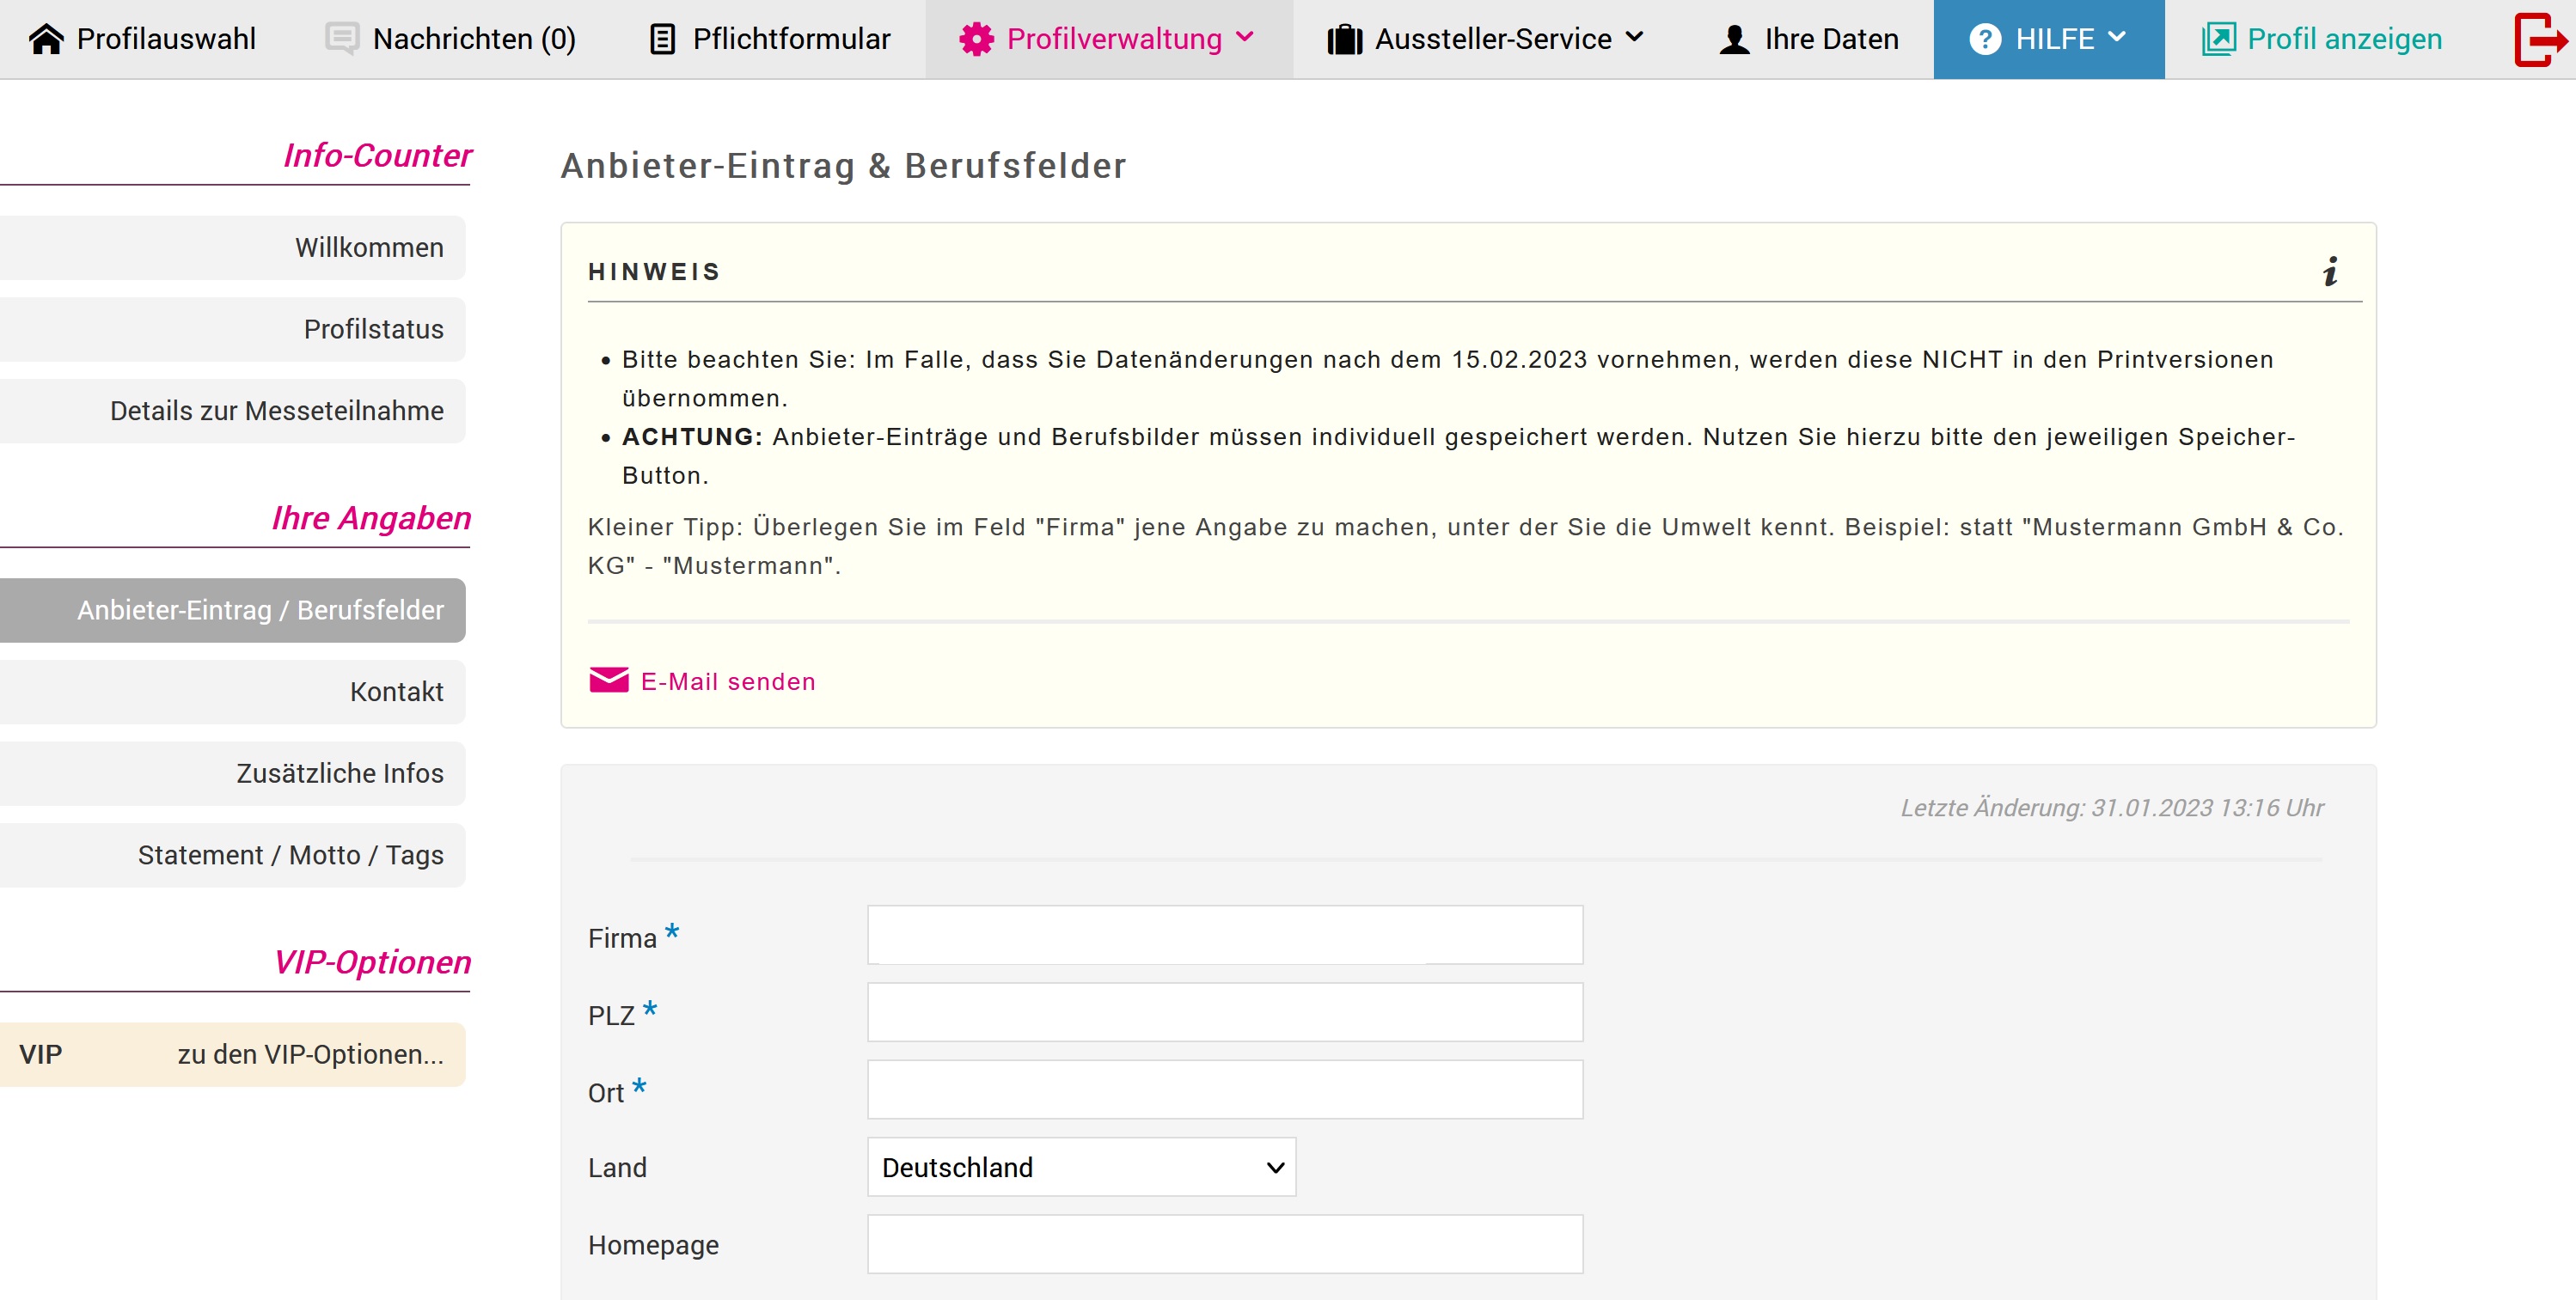Click the Pflichtformular document icon
Screen dimensions: 2576x1300
[x=662, y=39]
